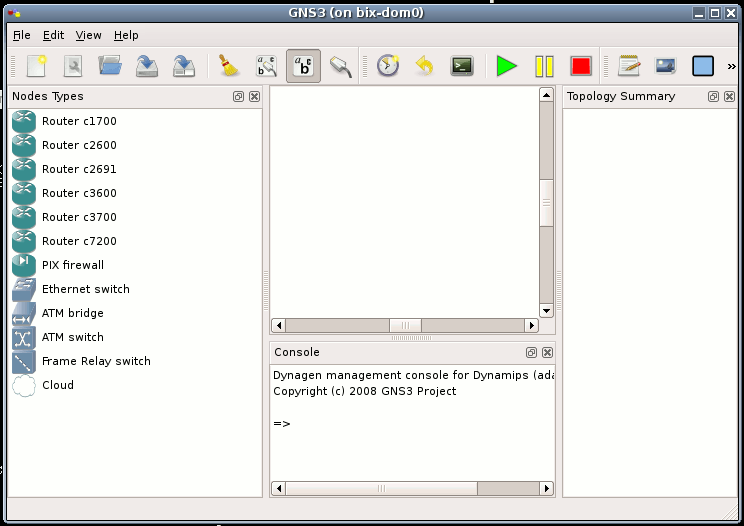Pause all devices with yellow pause button
Image resolution: width=744 pixels, height=526 pixels.
pyautogui.click(x=544, y=66)
